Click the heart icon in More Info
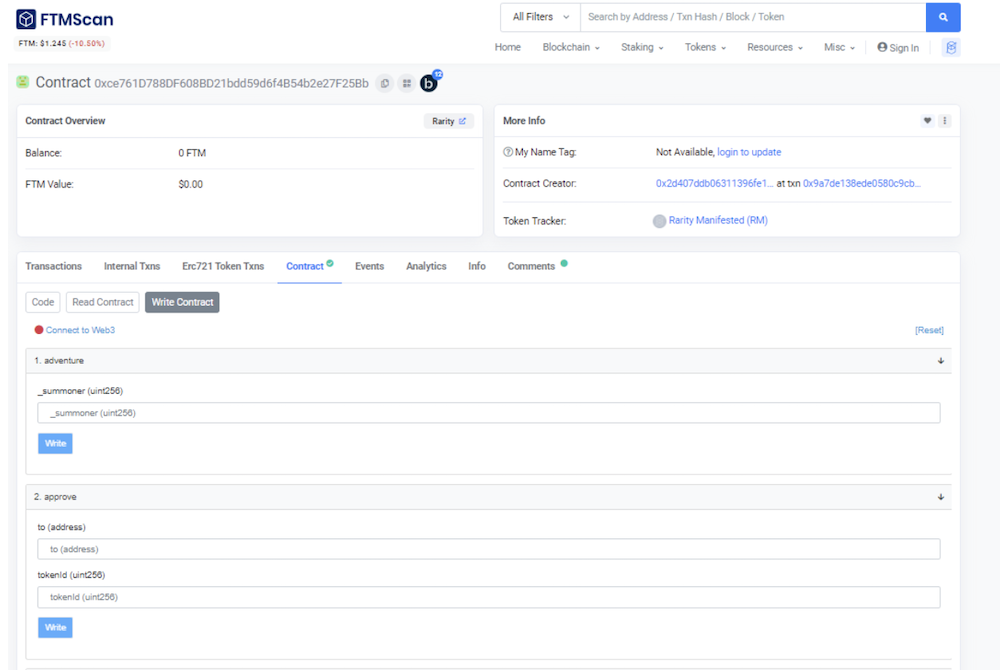 pos(927,120)
